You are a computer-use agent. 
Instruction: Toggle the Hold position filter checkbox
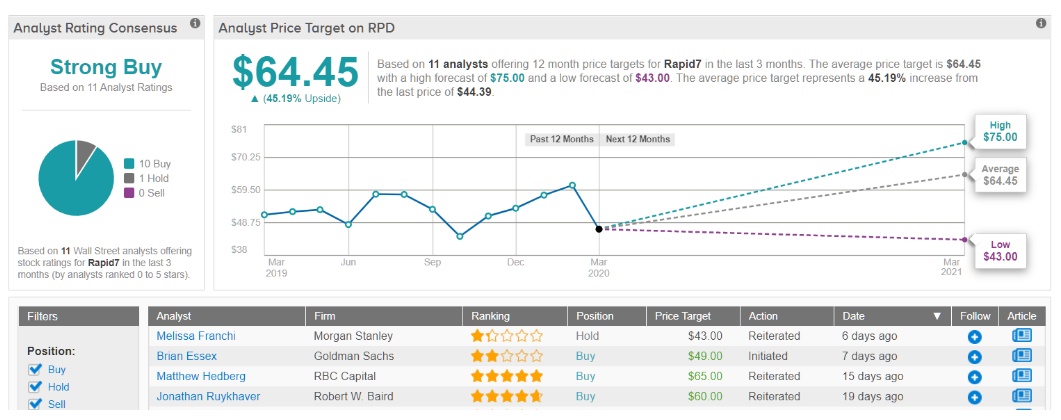36,387
